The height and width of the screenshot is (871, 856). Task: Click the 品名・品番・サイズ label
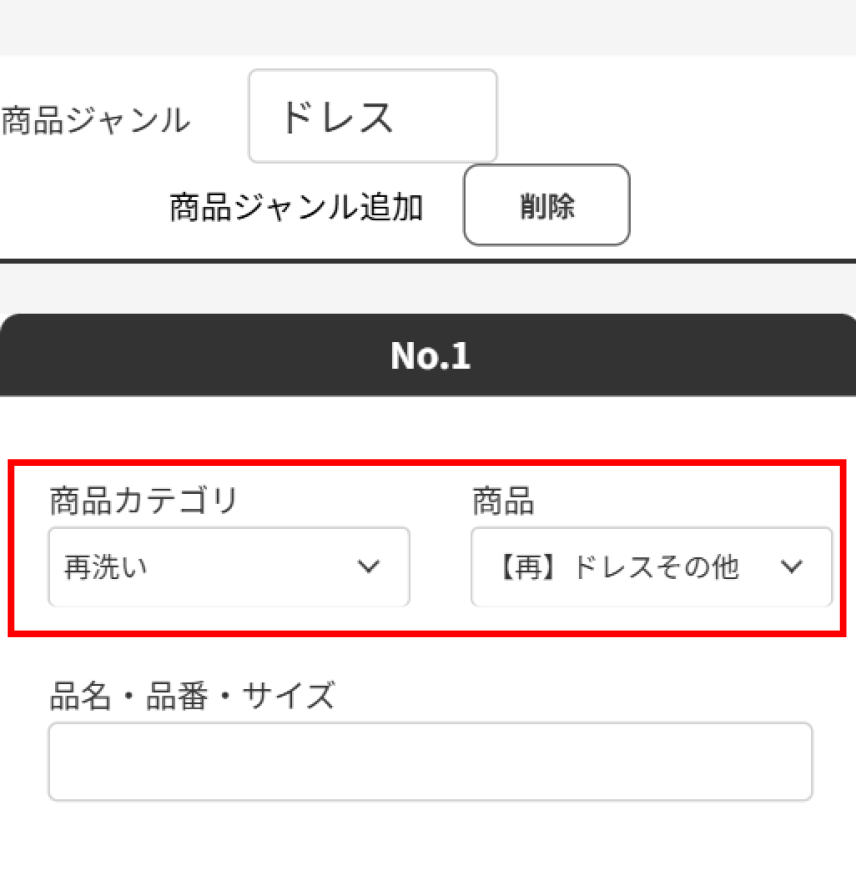pyautogui.click(x=192, y=695)
